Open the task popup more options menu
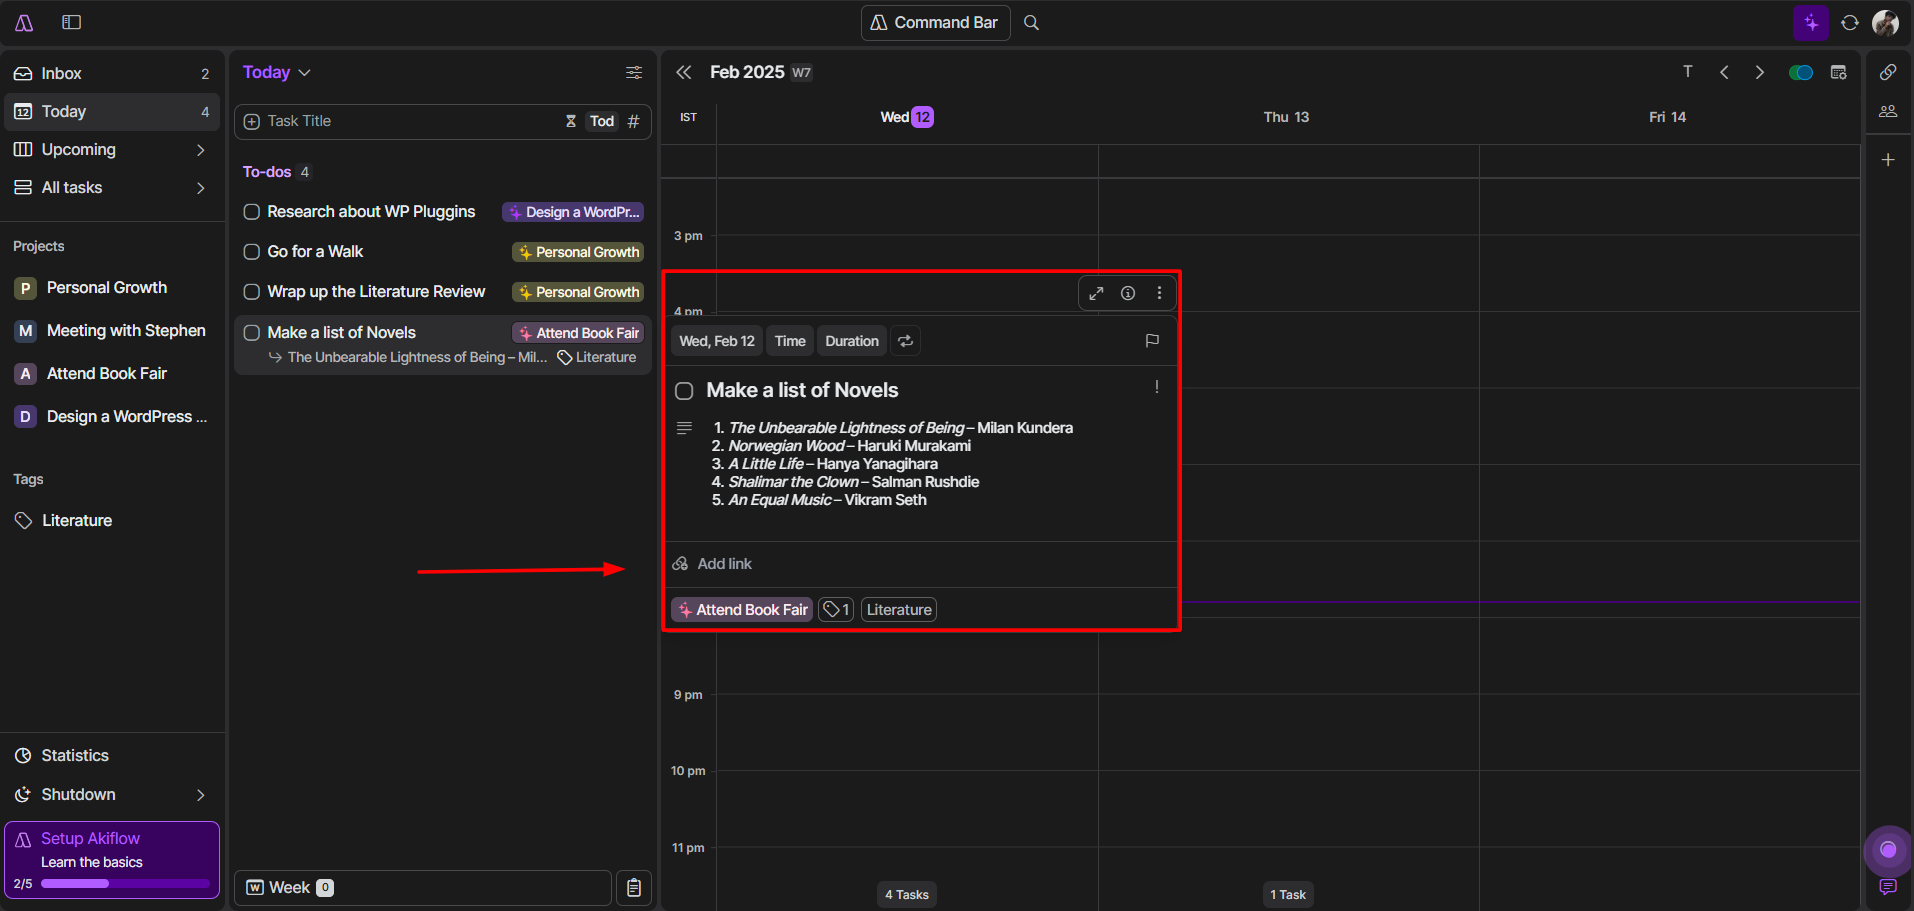This screenshot has width=1914, height=911. coord(1159,293)
